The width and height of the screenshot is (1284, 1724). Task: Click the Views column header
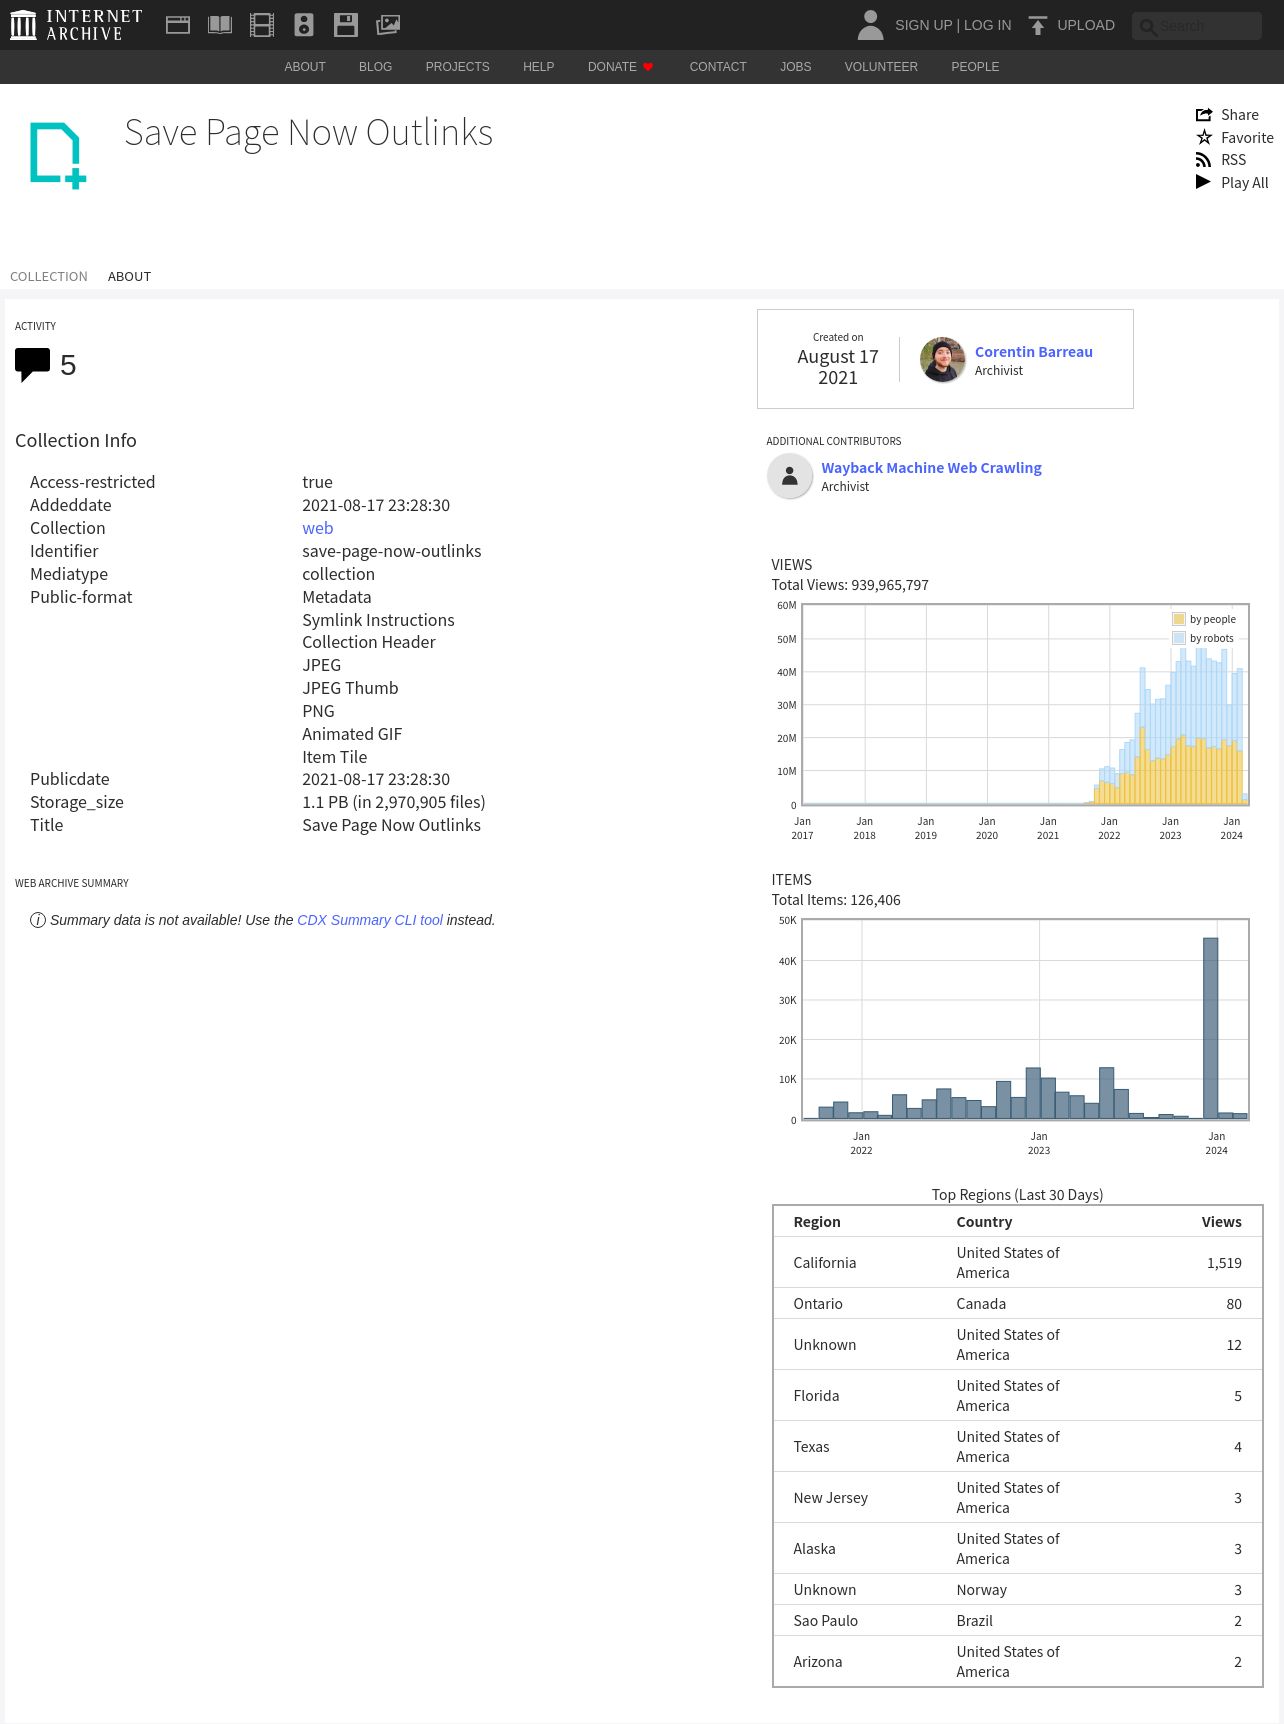[1221, 1222]
